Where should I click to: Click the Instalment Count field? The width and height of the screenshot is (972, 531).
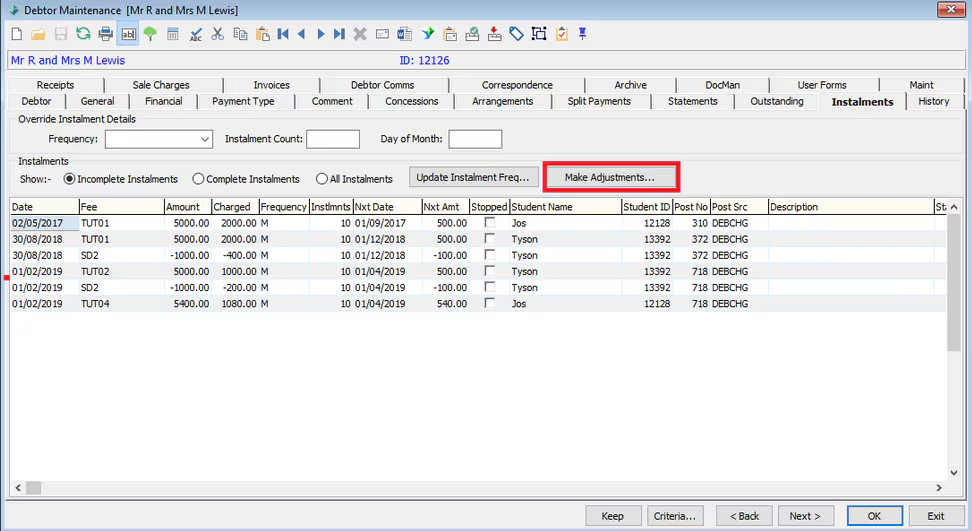coord(332,139)
